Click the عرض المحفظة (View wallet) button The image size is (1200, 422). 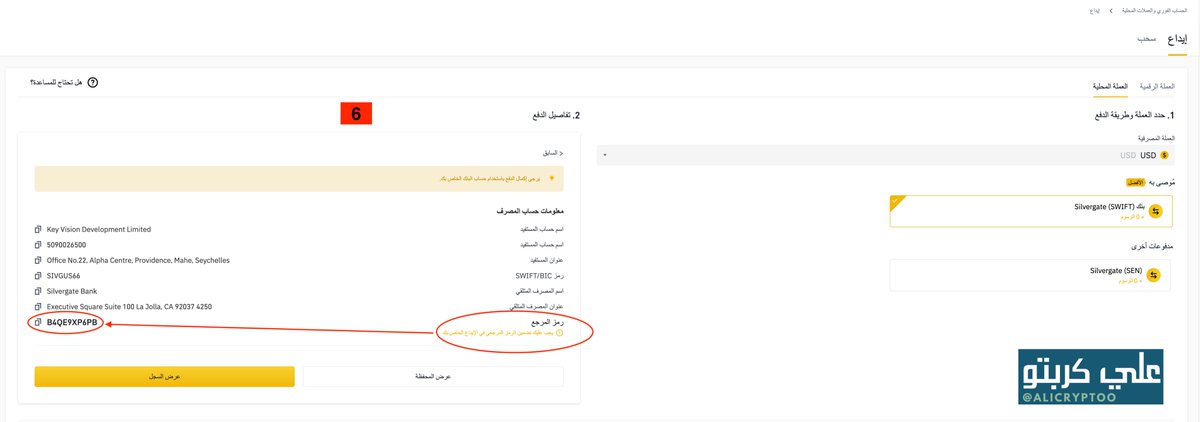[434, 376]
